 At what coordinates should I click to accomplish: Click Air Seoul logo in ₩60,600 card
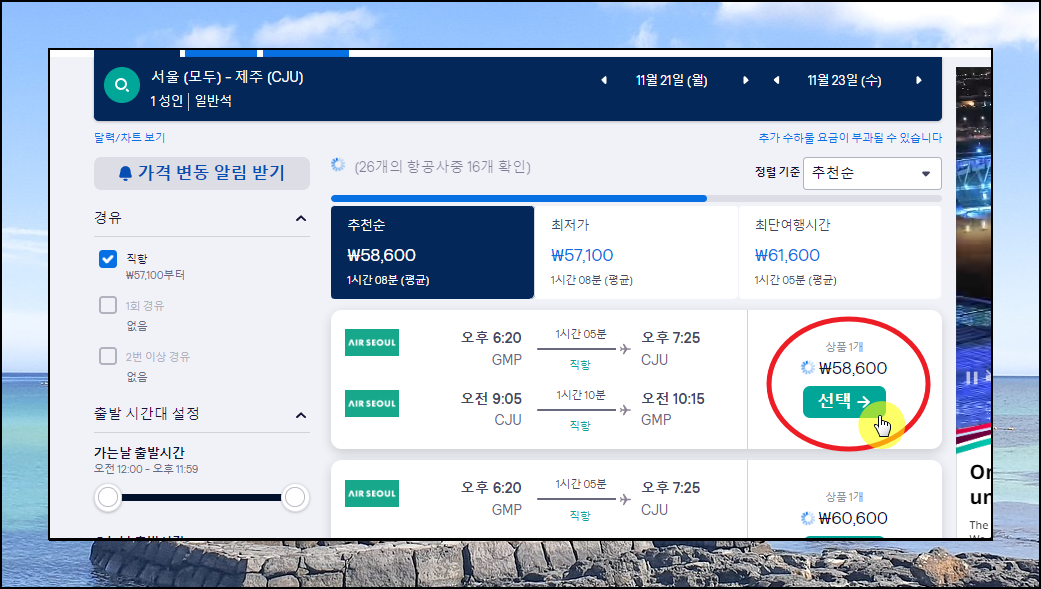click(x=372, y=493)
